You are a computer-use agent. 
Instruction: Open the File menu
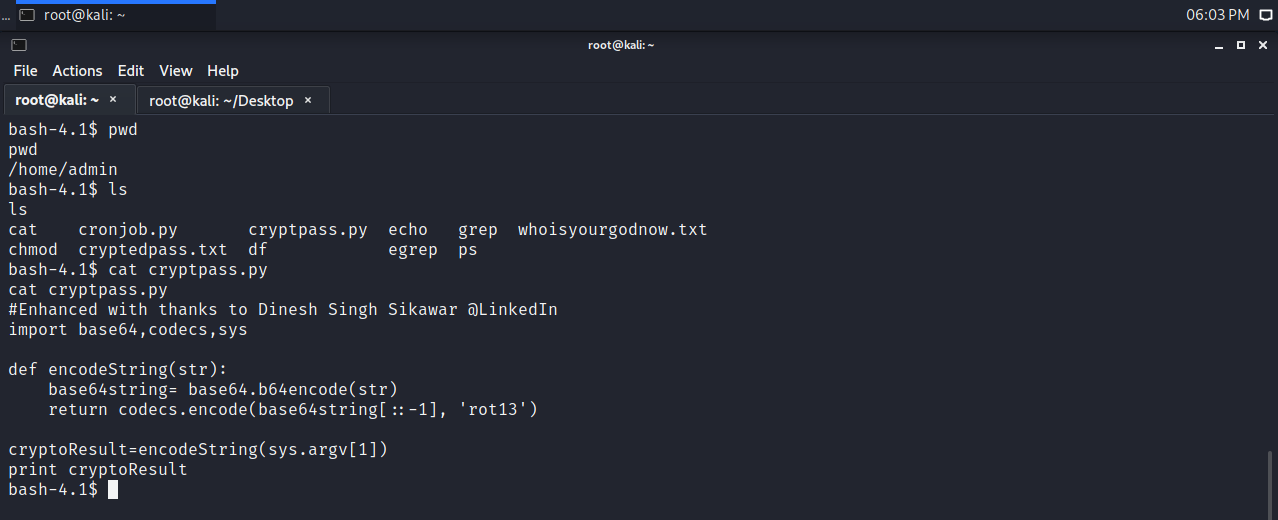[25, 71]
